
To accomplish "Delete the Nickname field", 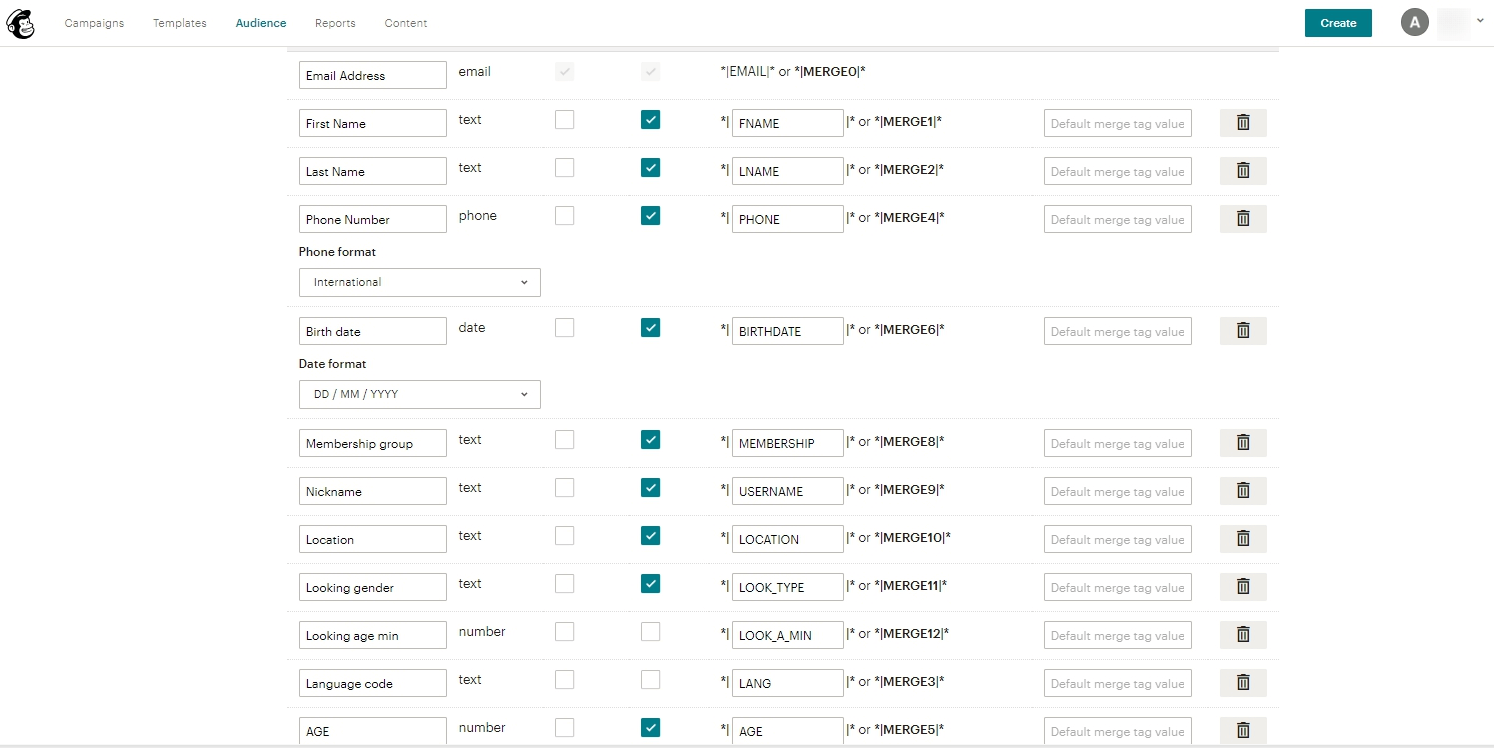I will [1243, 491].
